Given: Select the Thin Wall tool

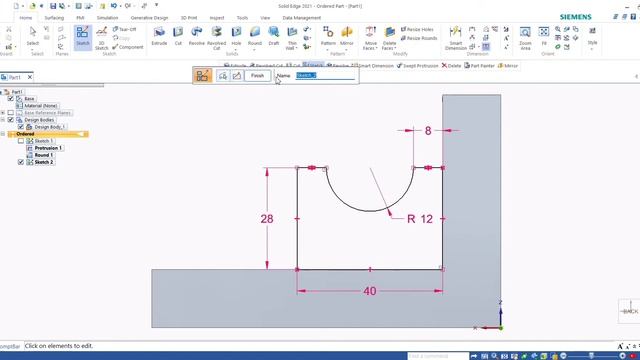Looking at the screenshot, I should [x=292, y=38].
